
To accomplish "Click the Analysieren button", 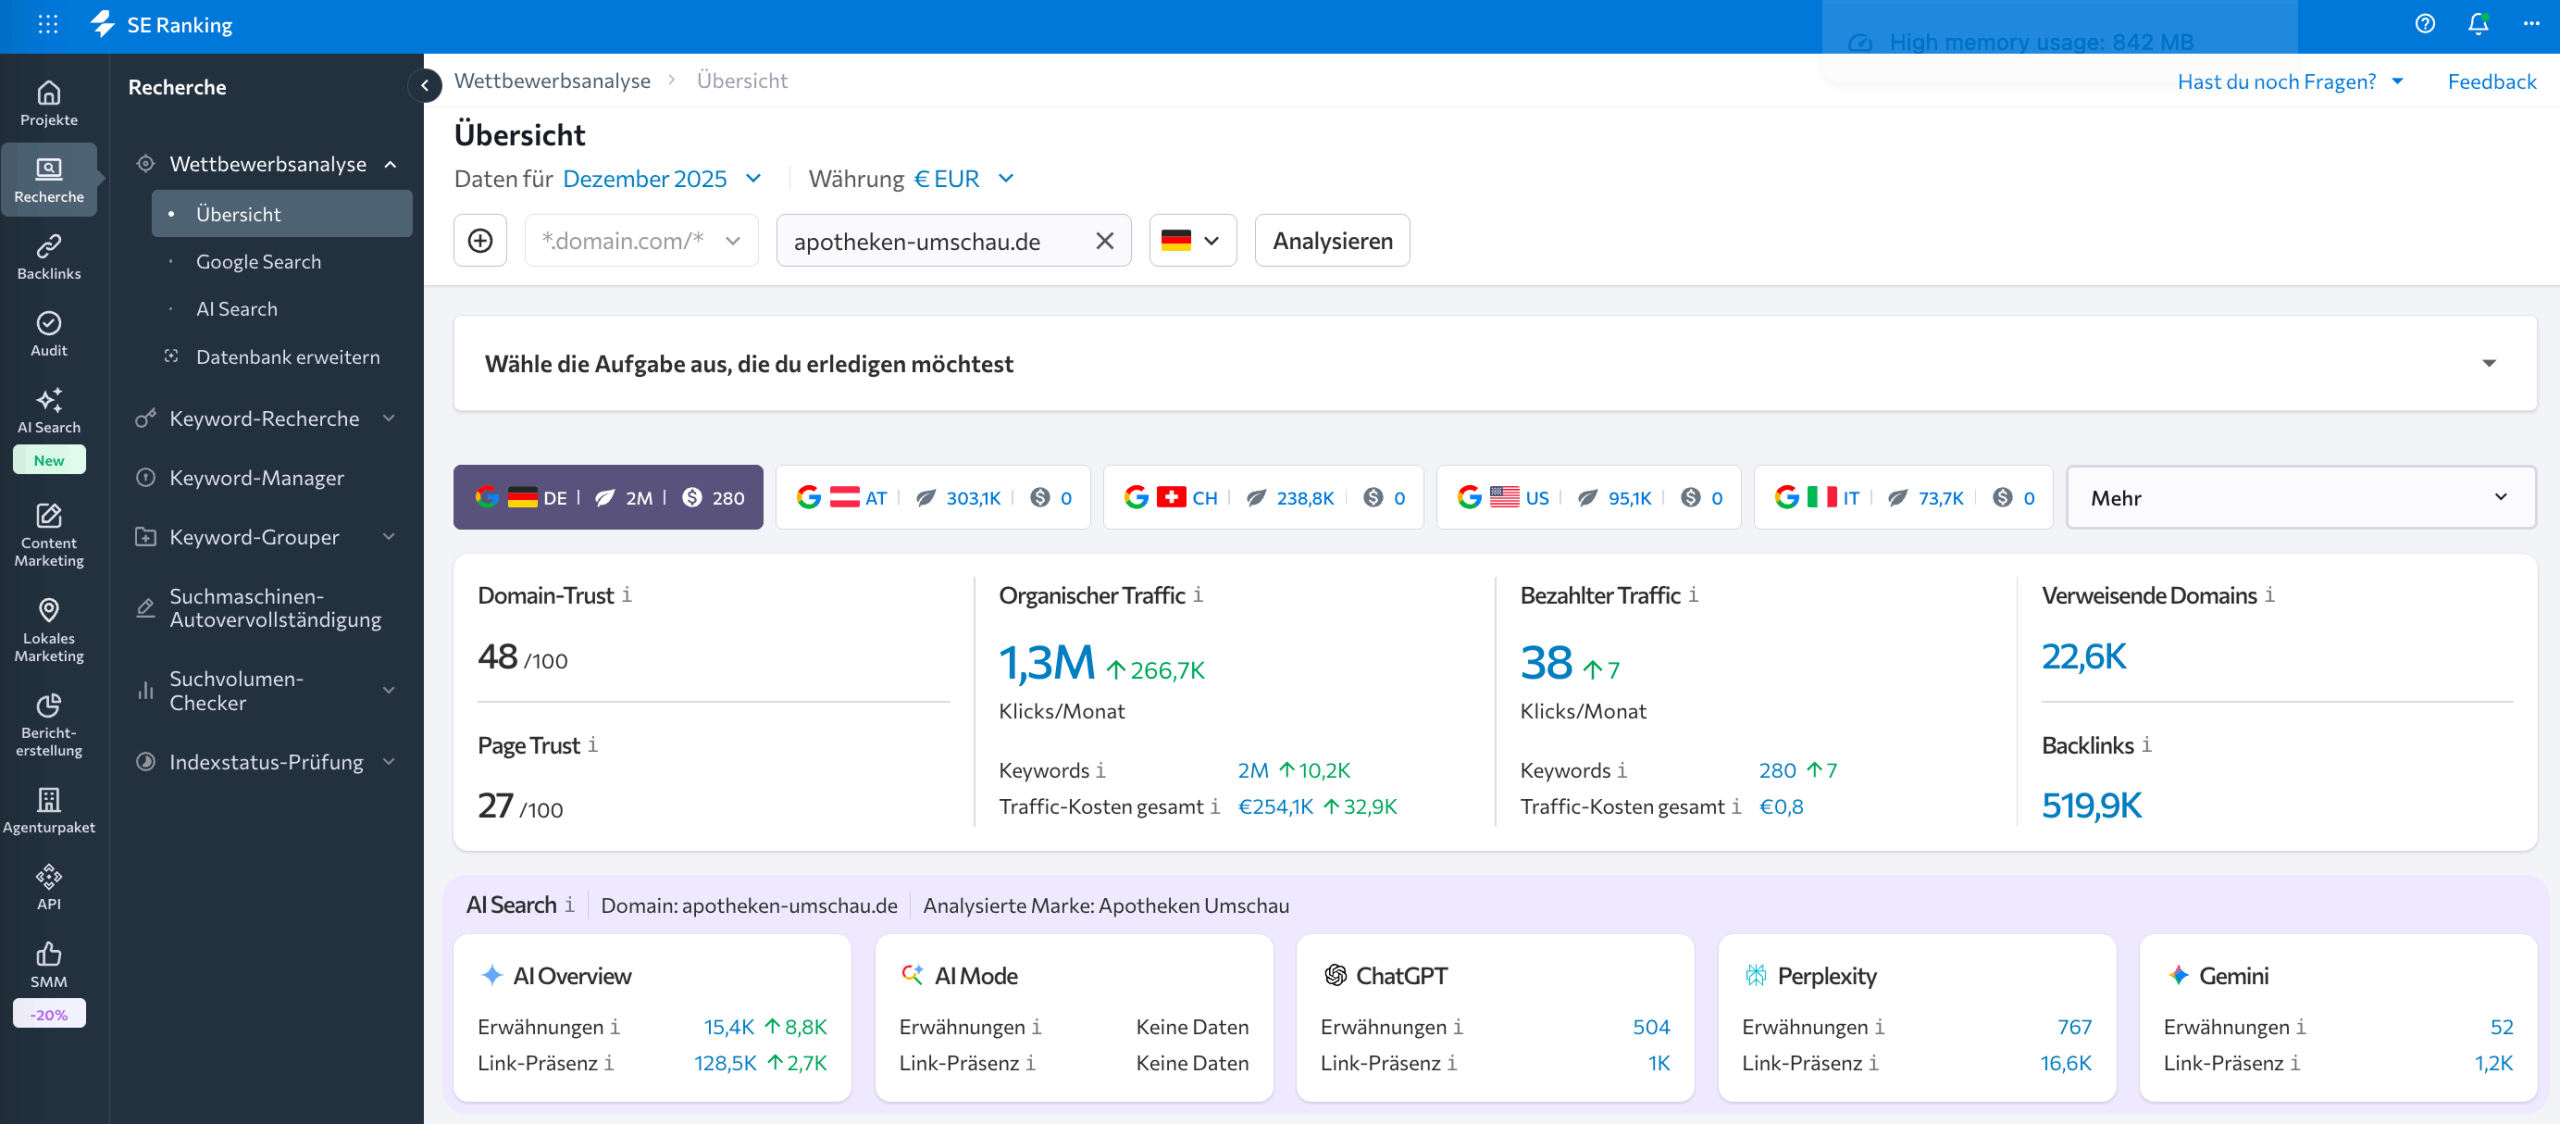I will [1332, 240].
